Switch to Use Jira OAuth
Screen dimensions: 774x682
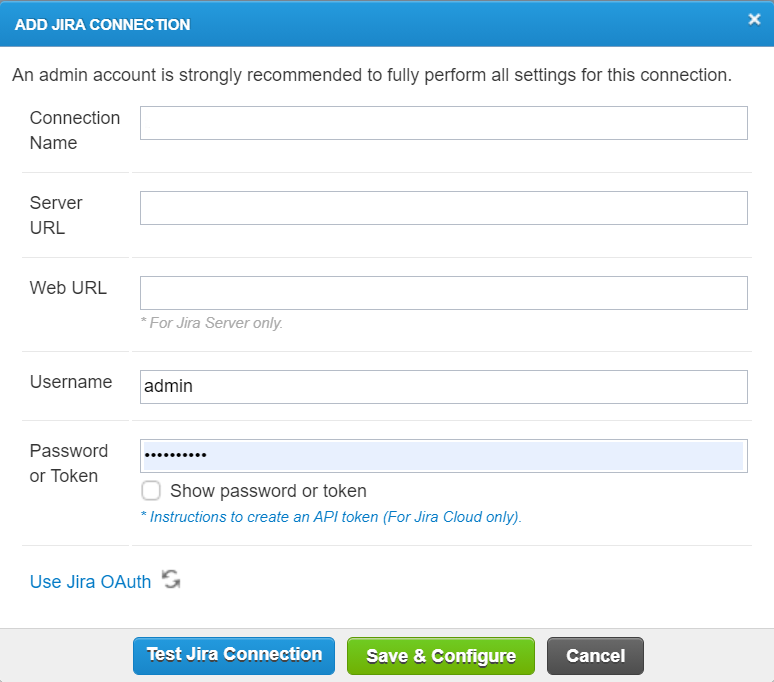(x=90, y=582)
